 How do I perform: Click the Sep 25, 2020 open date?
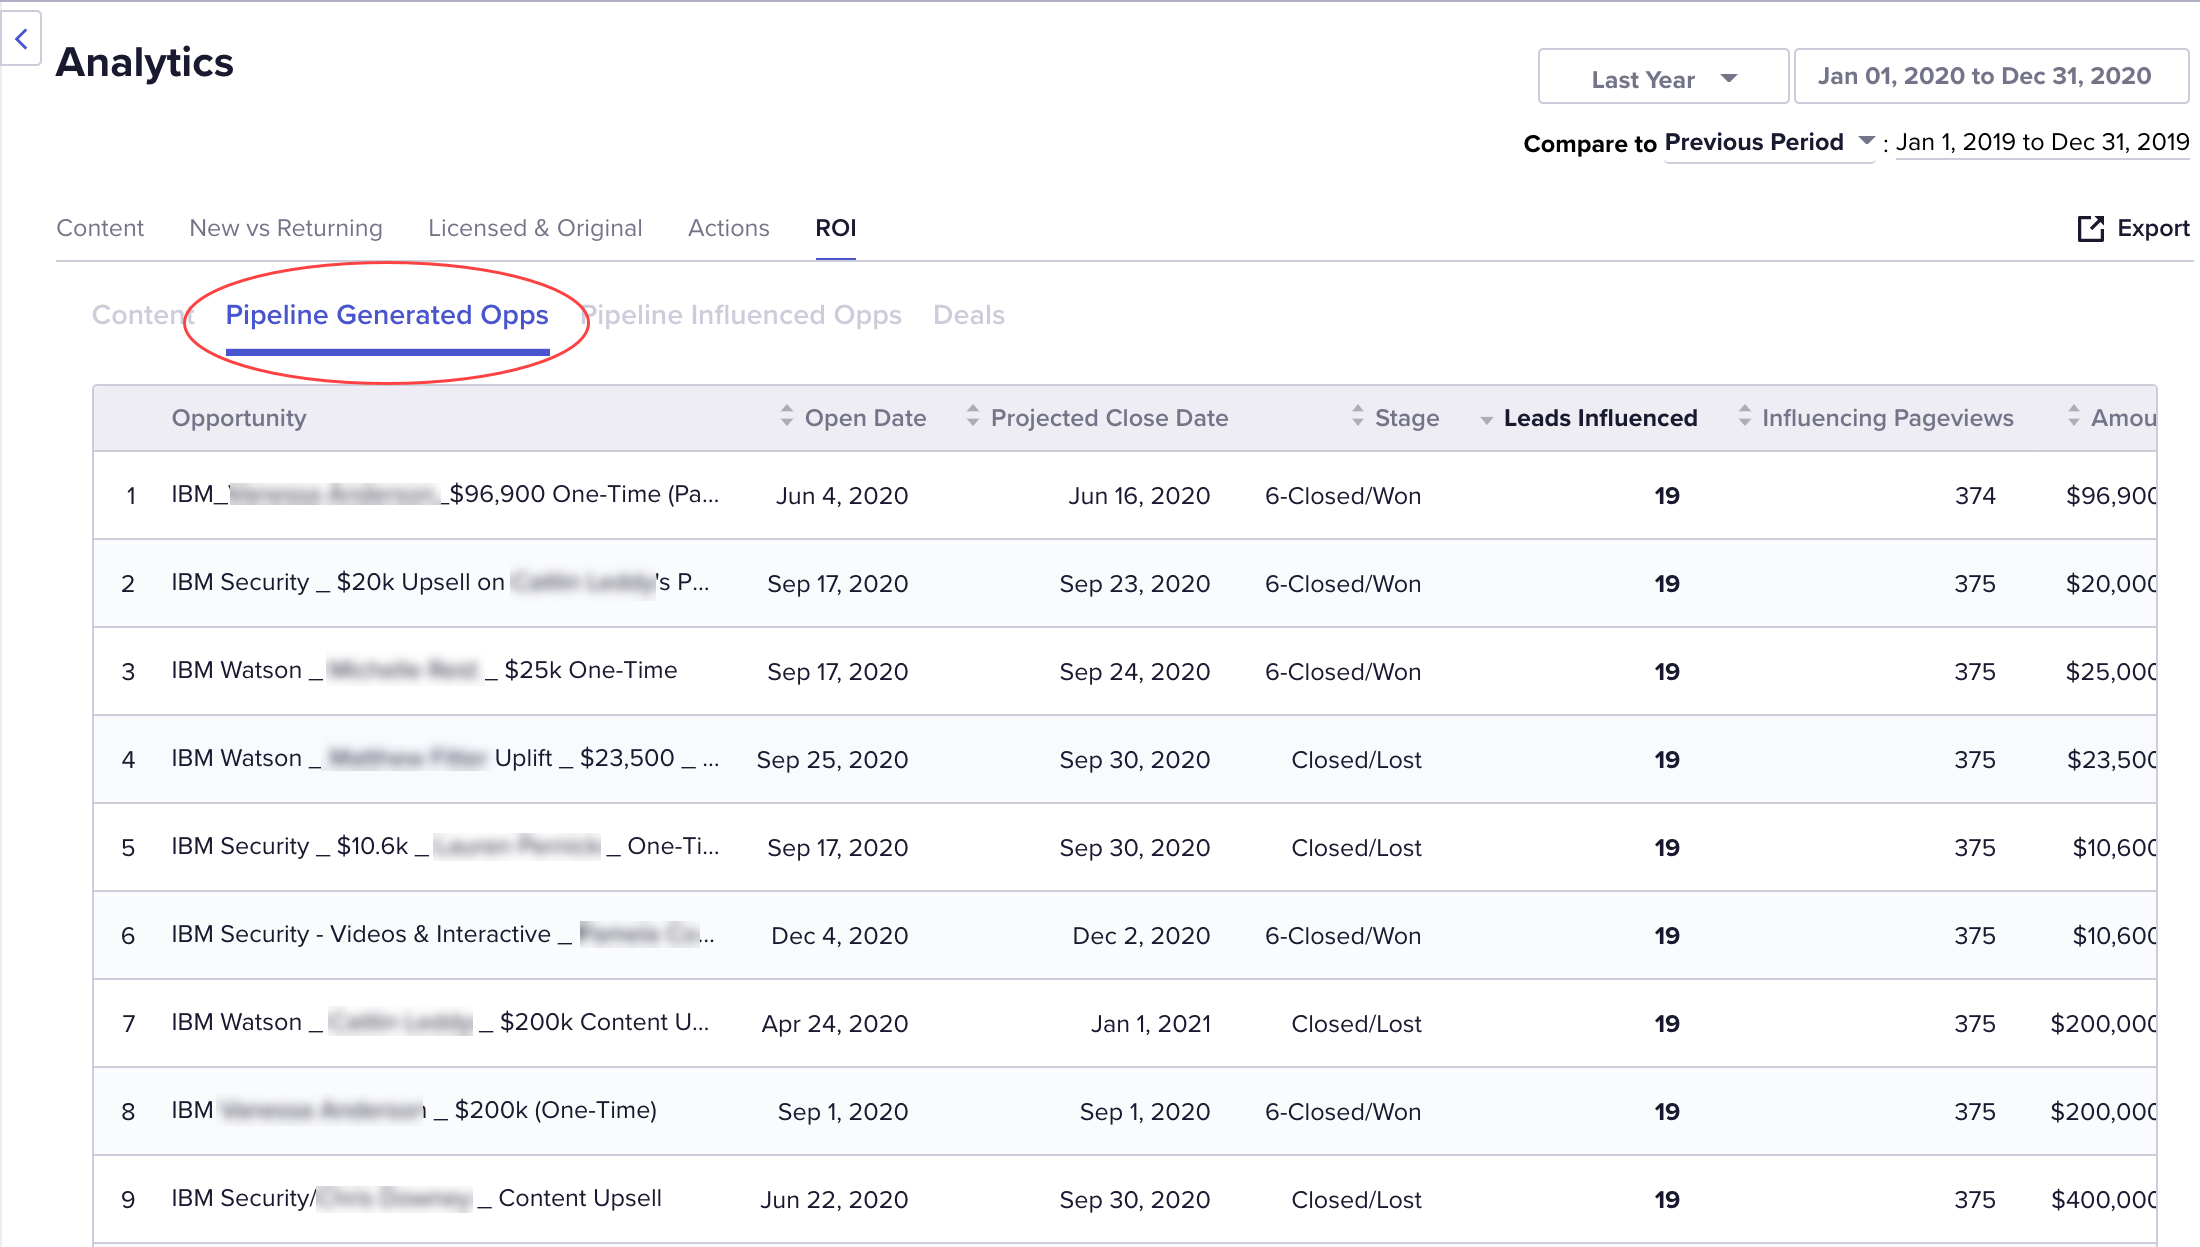(832, 760)
